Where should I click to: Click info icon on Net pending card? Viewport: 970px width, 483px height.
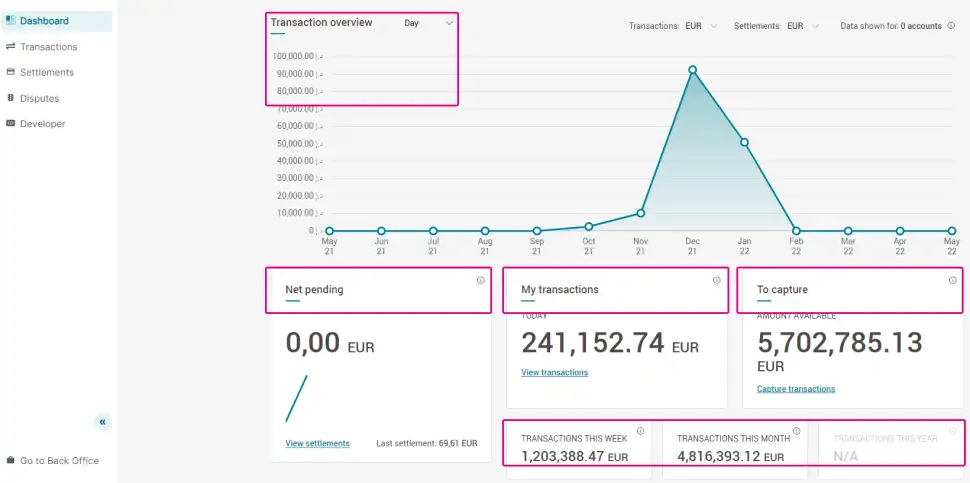click(480, 280)
